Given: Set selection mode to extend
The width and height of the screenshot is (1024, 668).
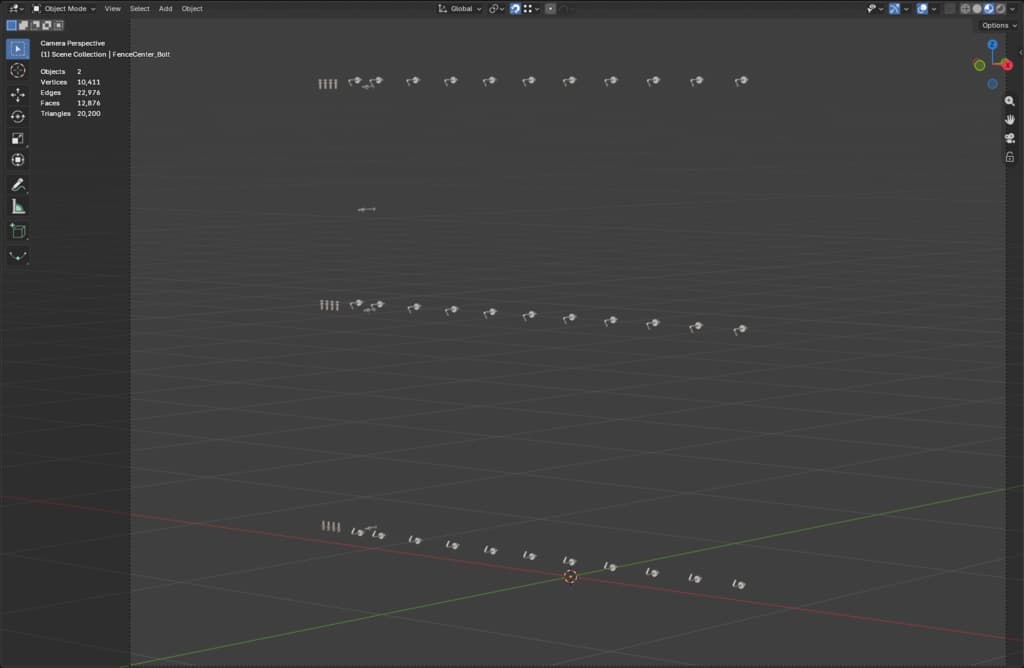Looking at the screenshot, I should click(23, 25).
